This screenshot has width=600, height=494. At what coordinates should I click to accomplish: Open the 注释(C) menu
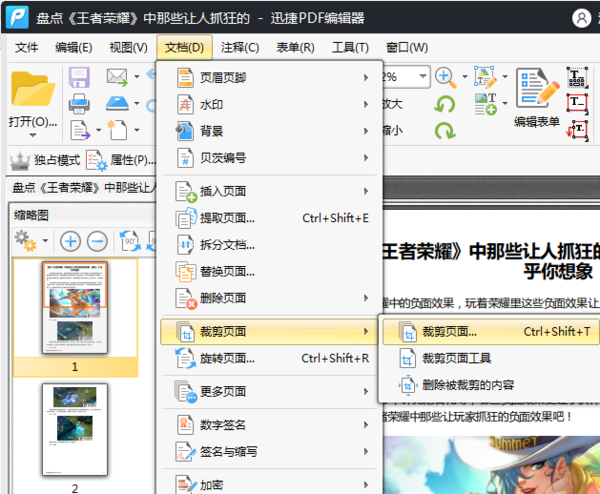pos(240,47)
